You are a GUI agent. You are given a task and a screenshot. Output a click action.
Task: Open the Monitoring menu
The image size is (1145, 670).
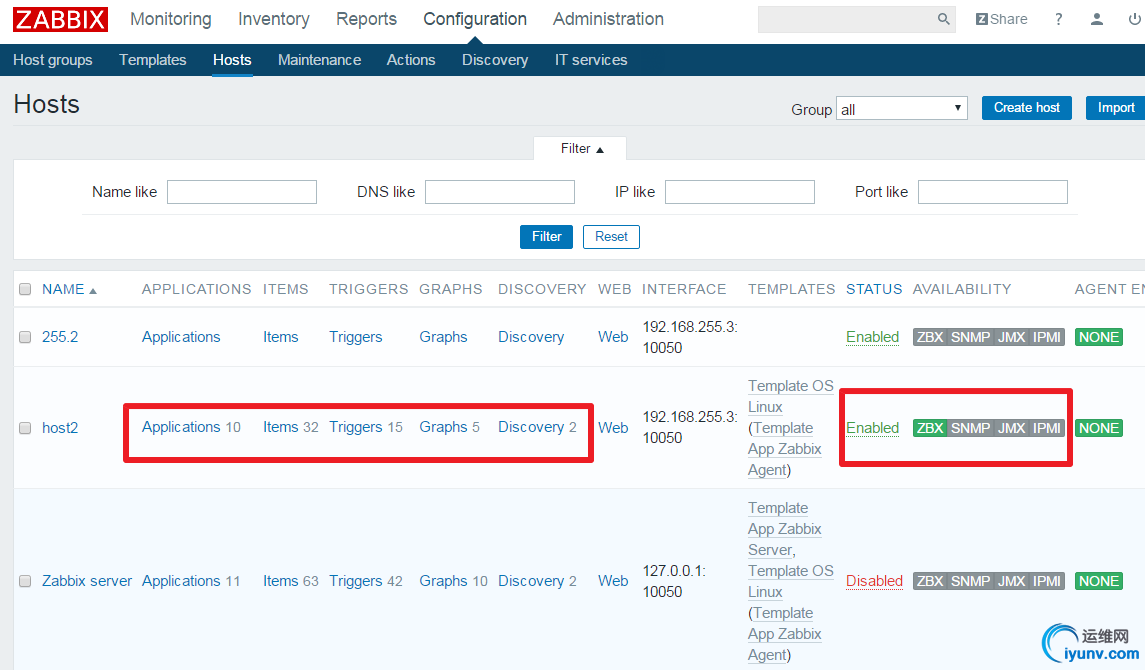[x=171, y=19]
